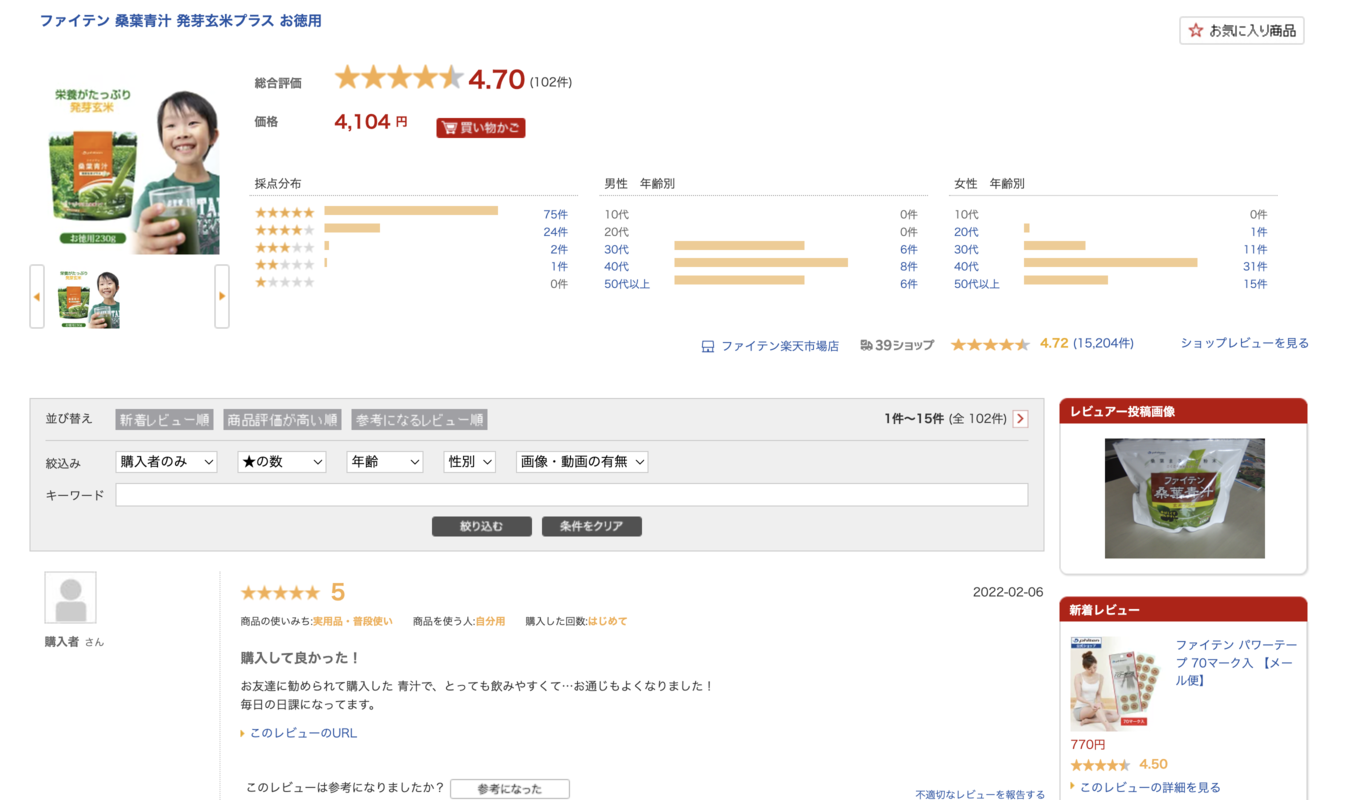Sort by 参考になるレビュー順

coord(420,420)
